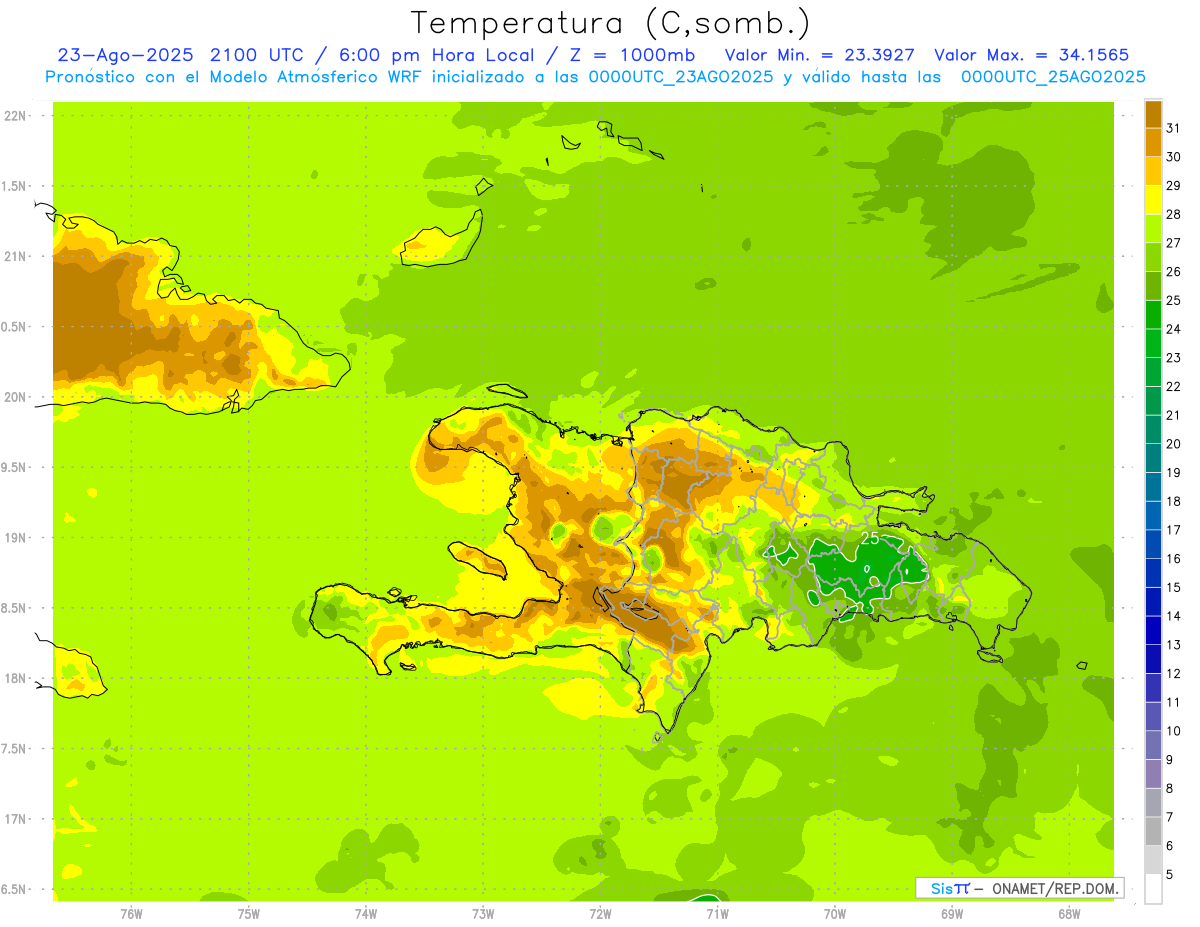Pick the gray swatch between 6 and 7
The width and height of the screenshot is (1200, 927).
point(1153,831)
